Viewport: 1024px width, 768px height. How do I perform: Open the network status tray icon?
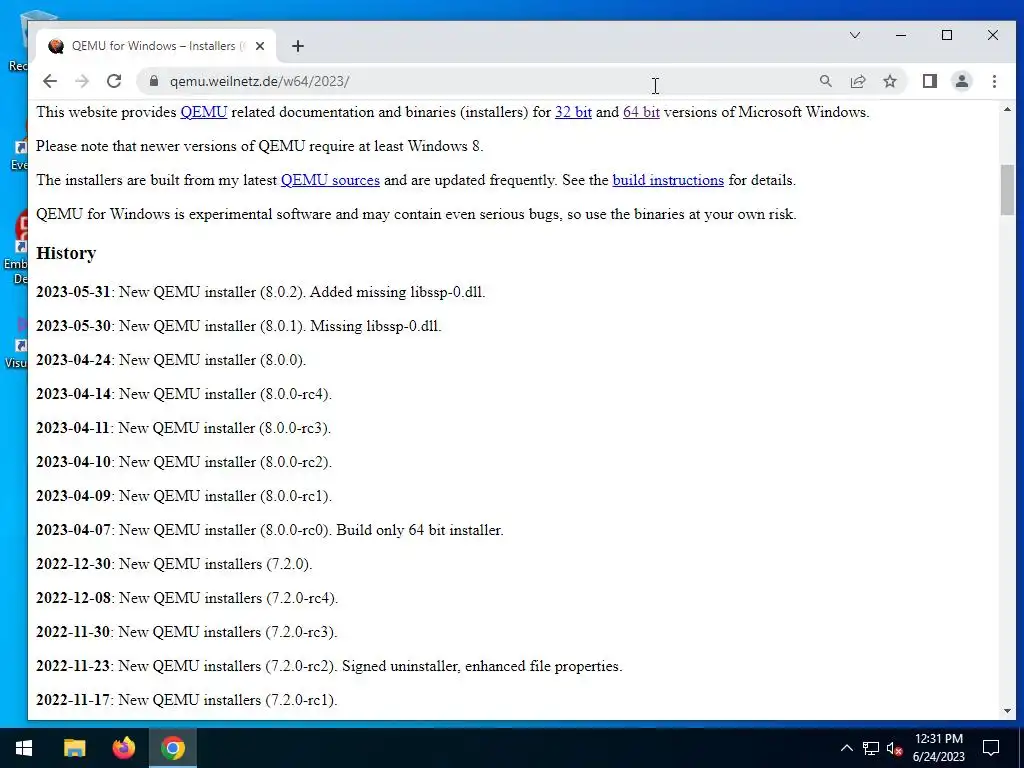click(871, 748)
